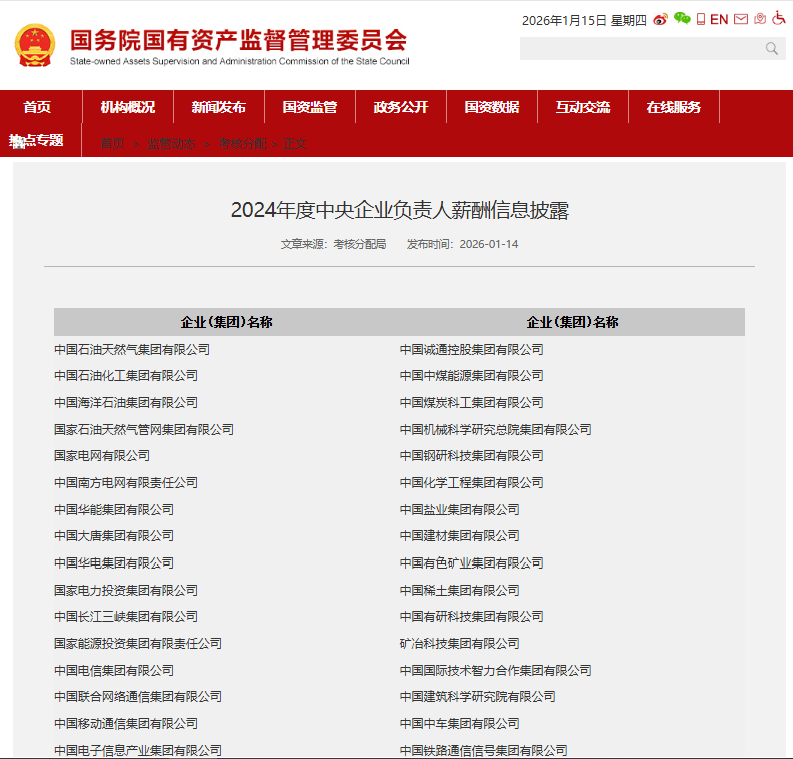Open 中国煤炭科工集团有限公司 link

[x=471, y=403]
